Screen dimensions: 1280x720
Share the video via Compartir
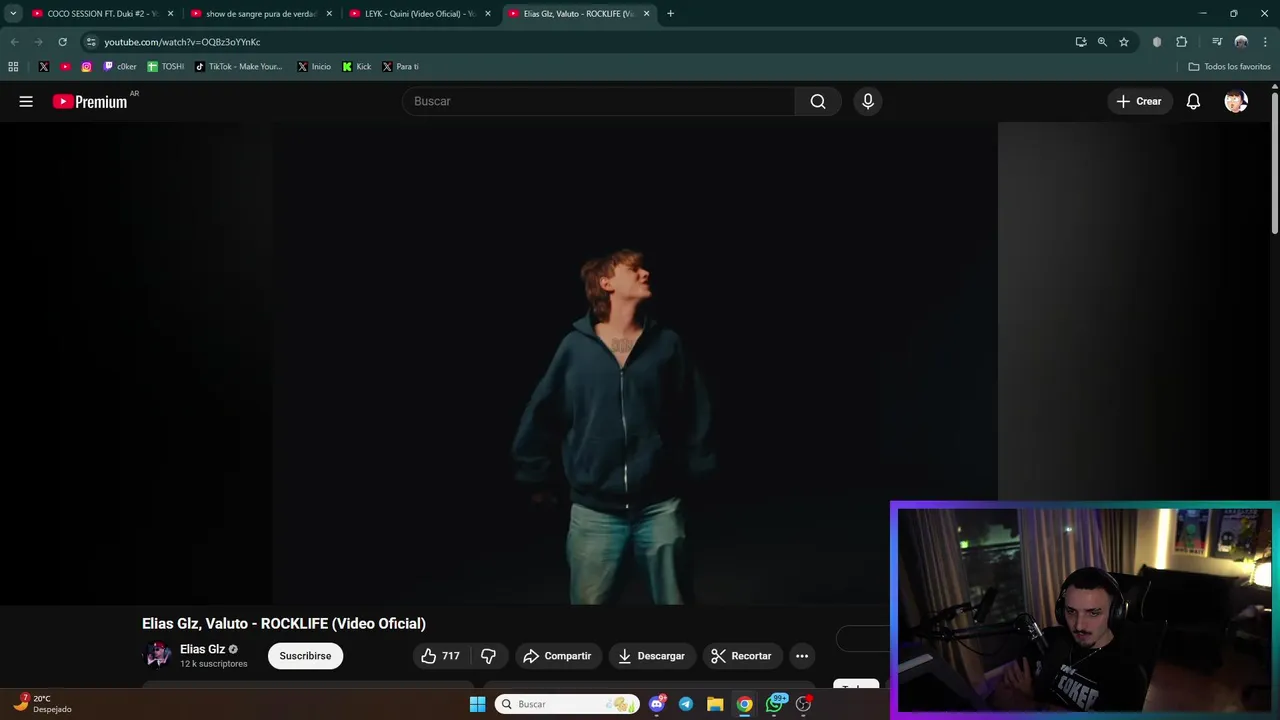coord(558,656)
